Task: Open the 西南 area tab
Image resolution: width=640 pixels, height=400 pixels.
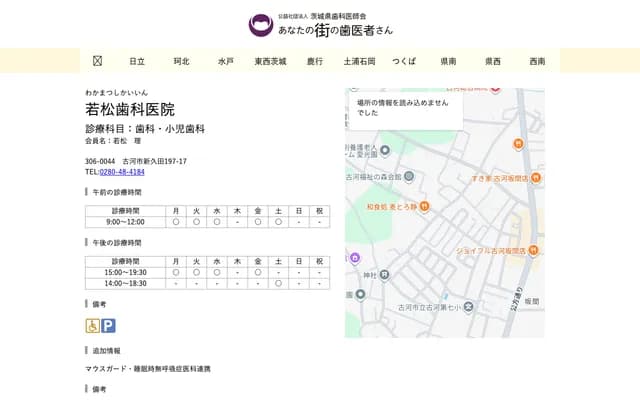Action: pyautogui.click(x=537, y=61)
